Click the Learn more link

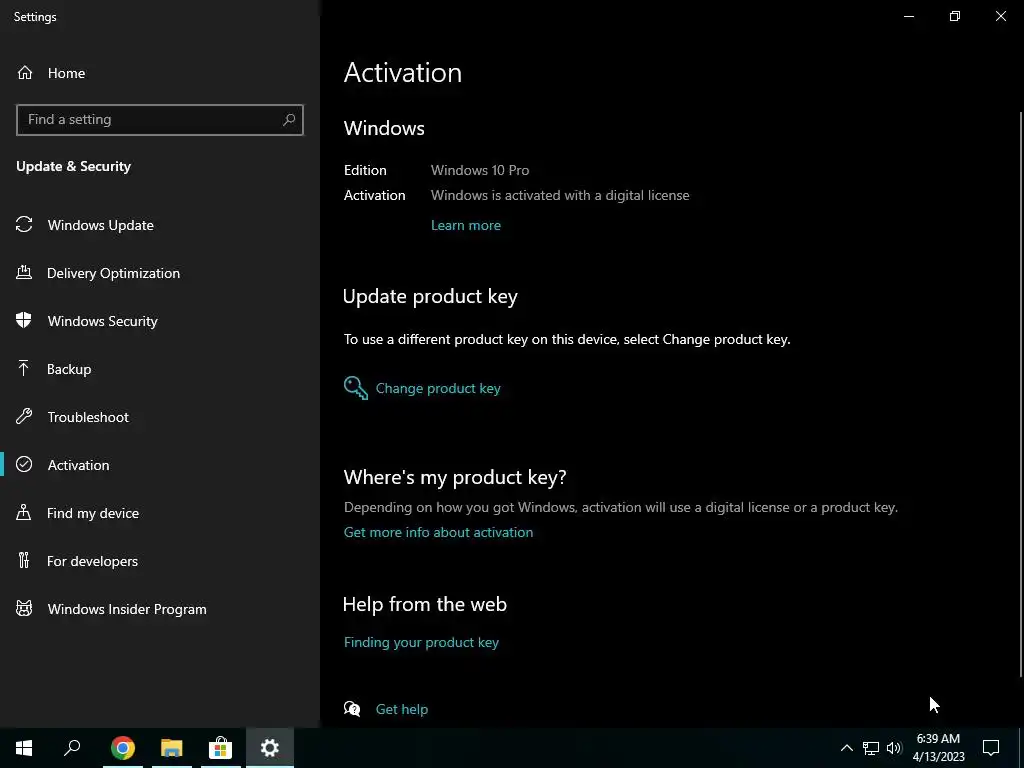click(x=466, y=225)
